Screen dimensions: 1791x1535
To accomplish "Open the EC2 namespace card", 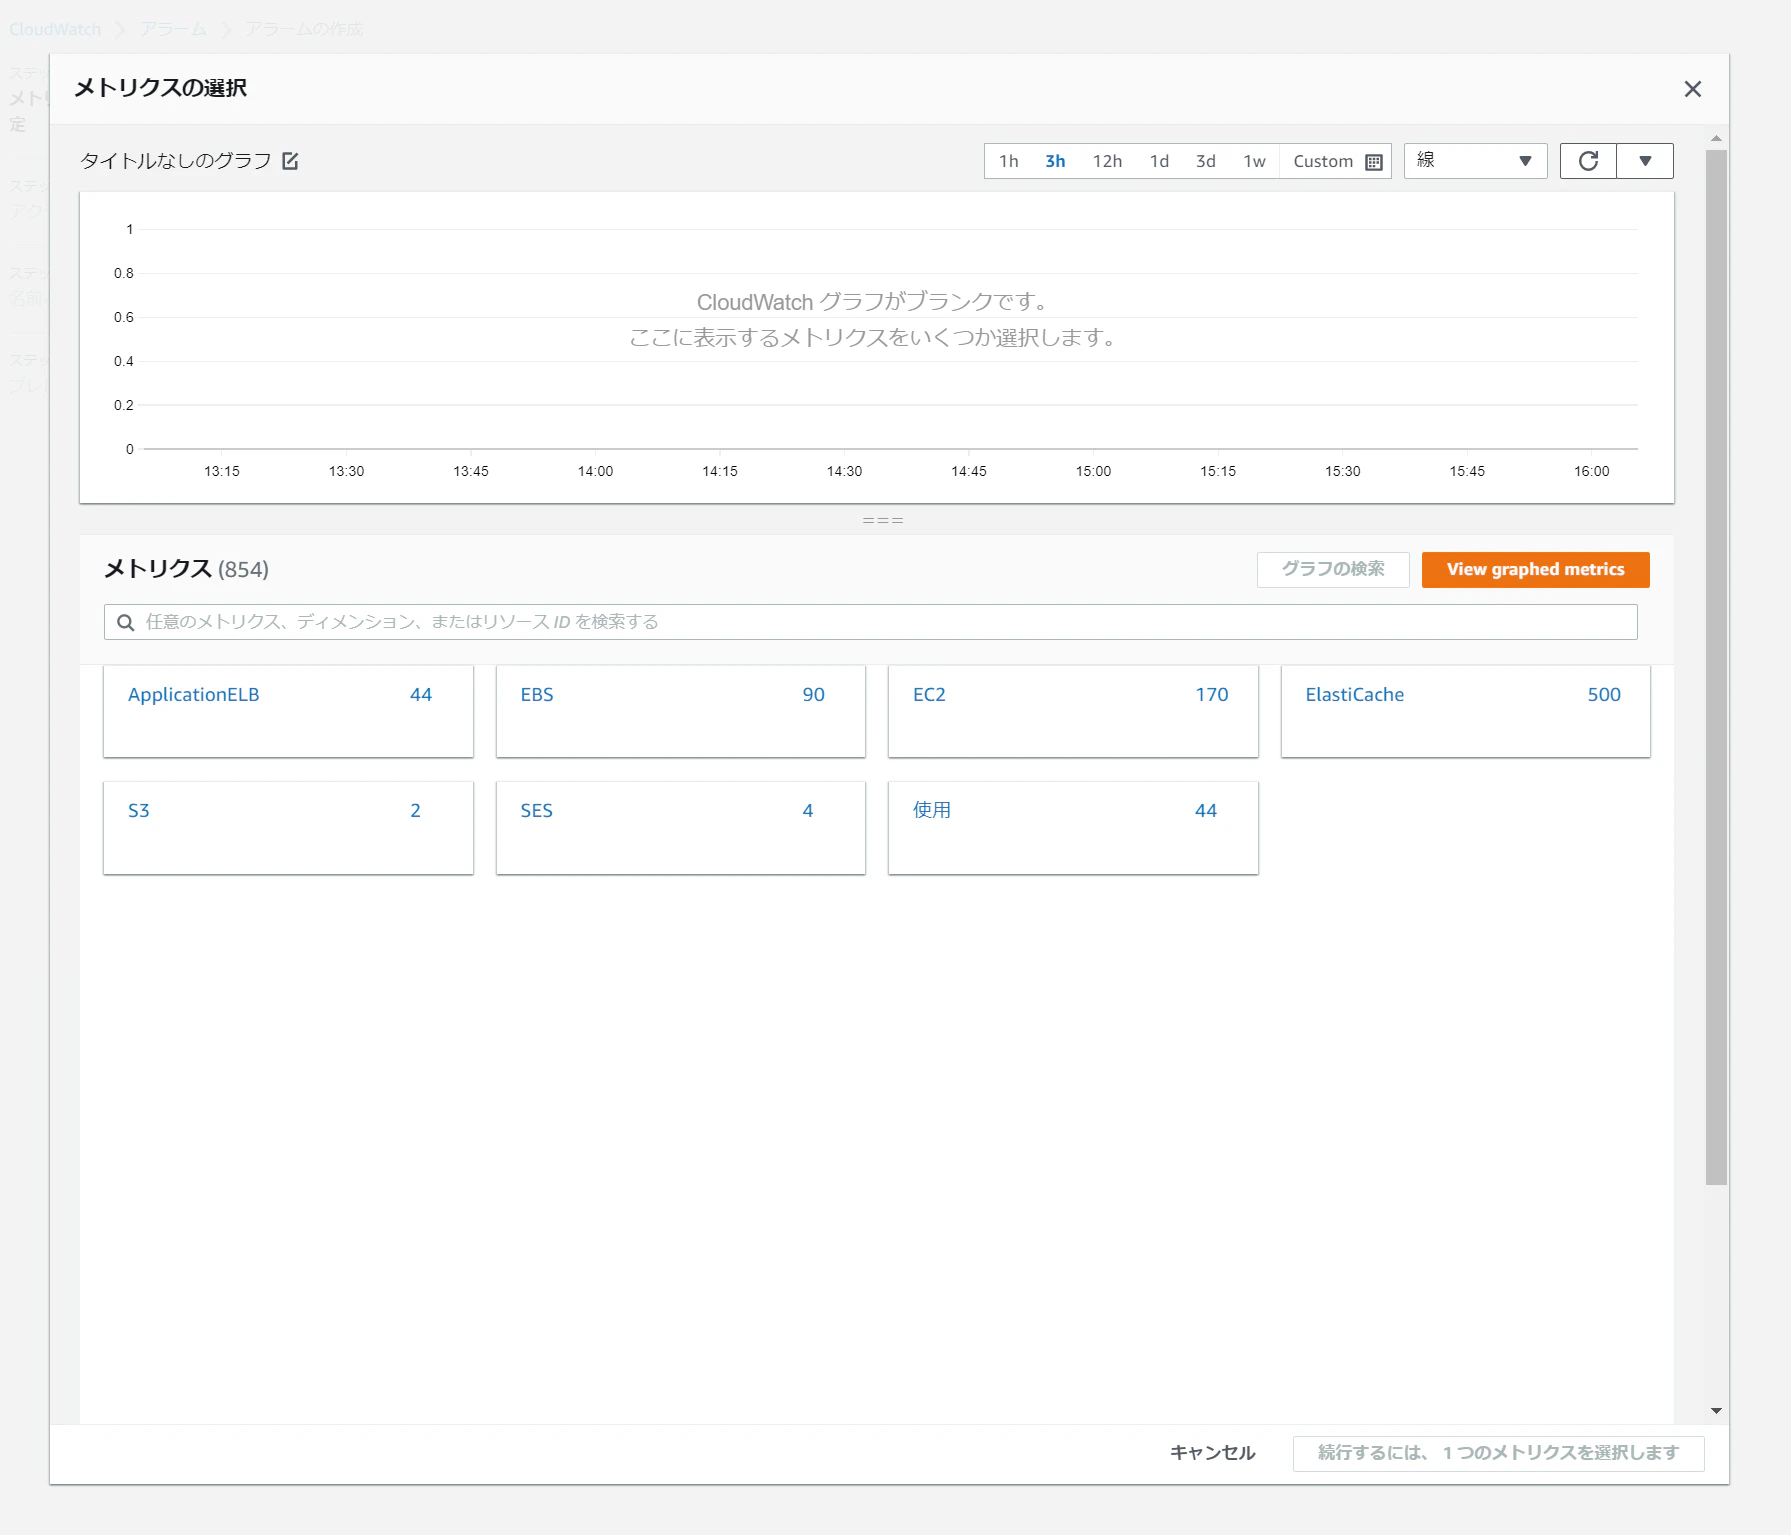I will (1073, 711).
